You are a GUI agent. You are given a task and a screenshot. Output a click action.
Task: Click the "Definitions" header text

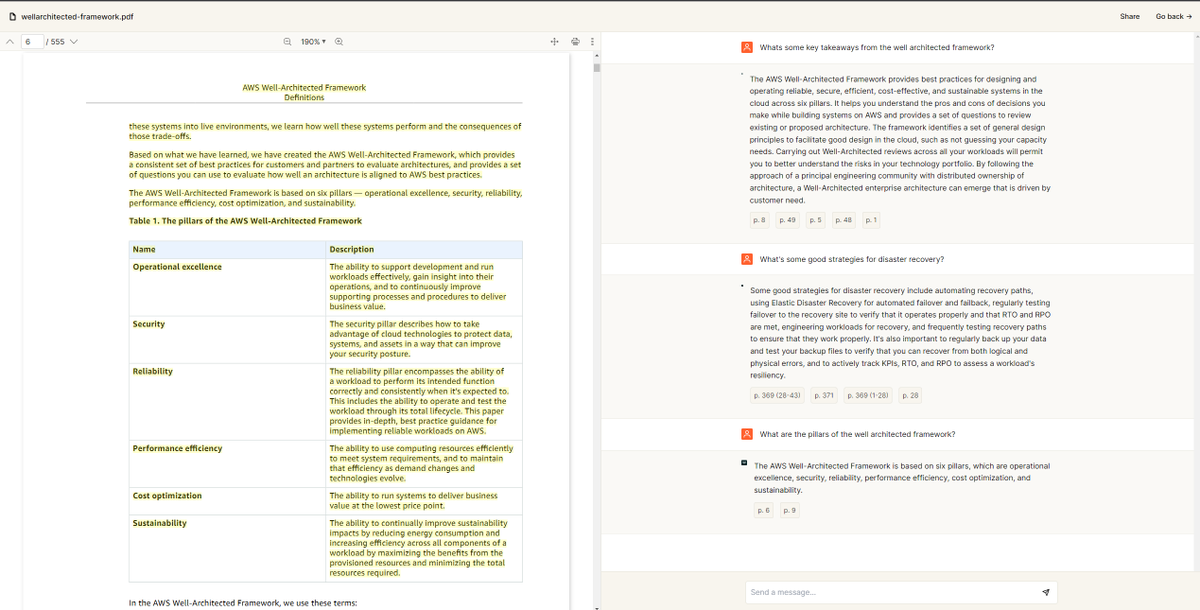coord(304,98)
